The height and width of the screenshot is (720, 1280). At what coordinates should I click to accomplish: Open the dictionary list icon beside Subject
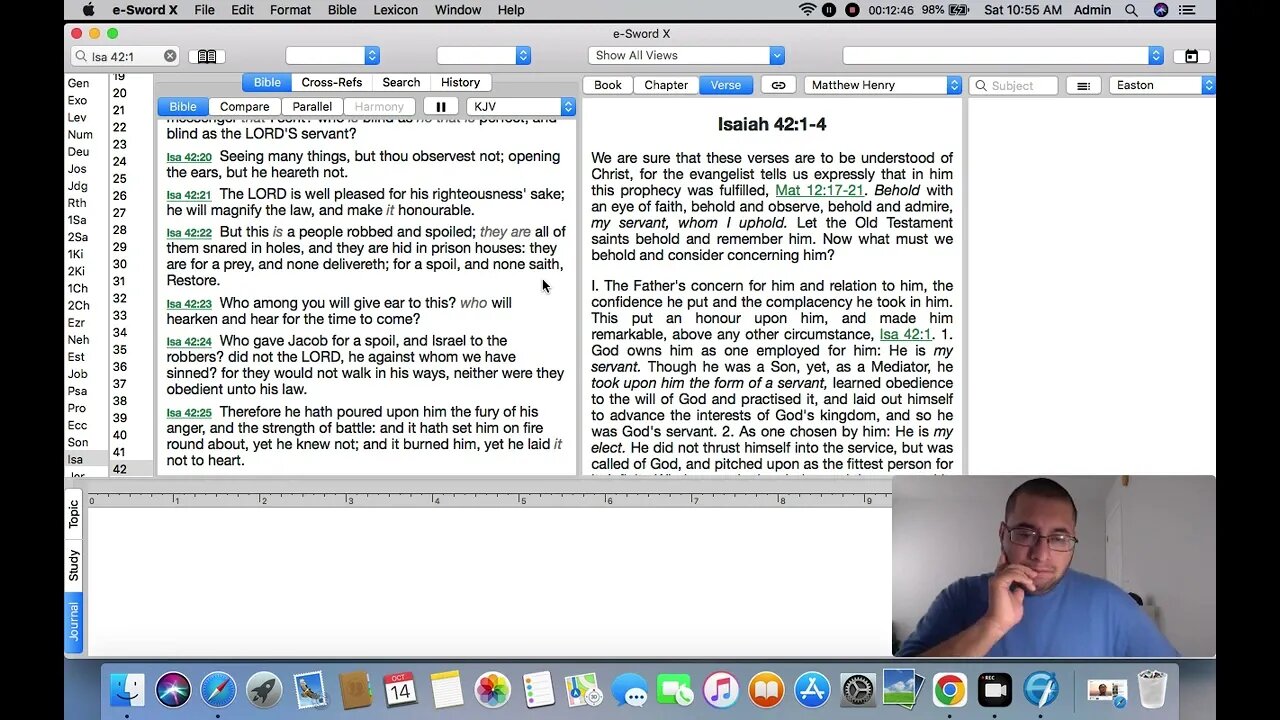click(1083, 85)
